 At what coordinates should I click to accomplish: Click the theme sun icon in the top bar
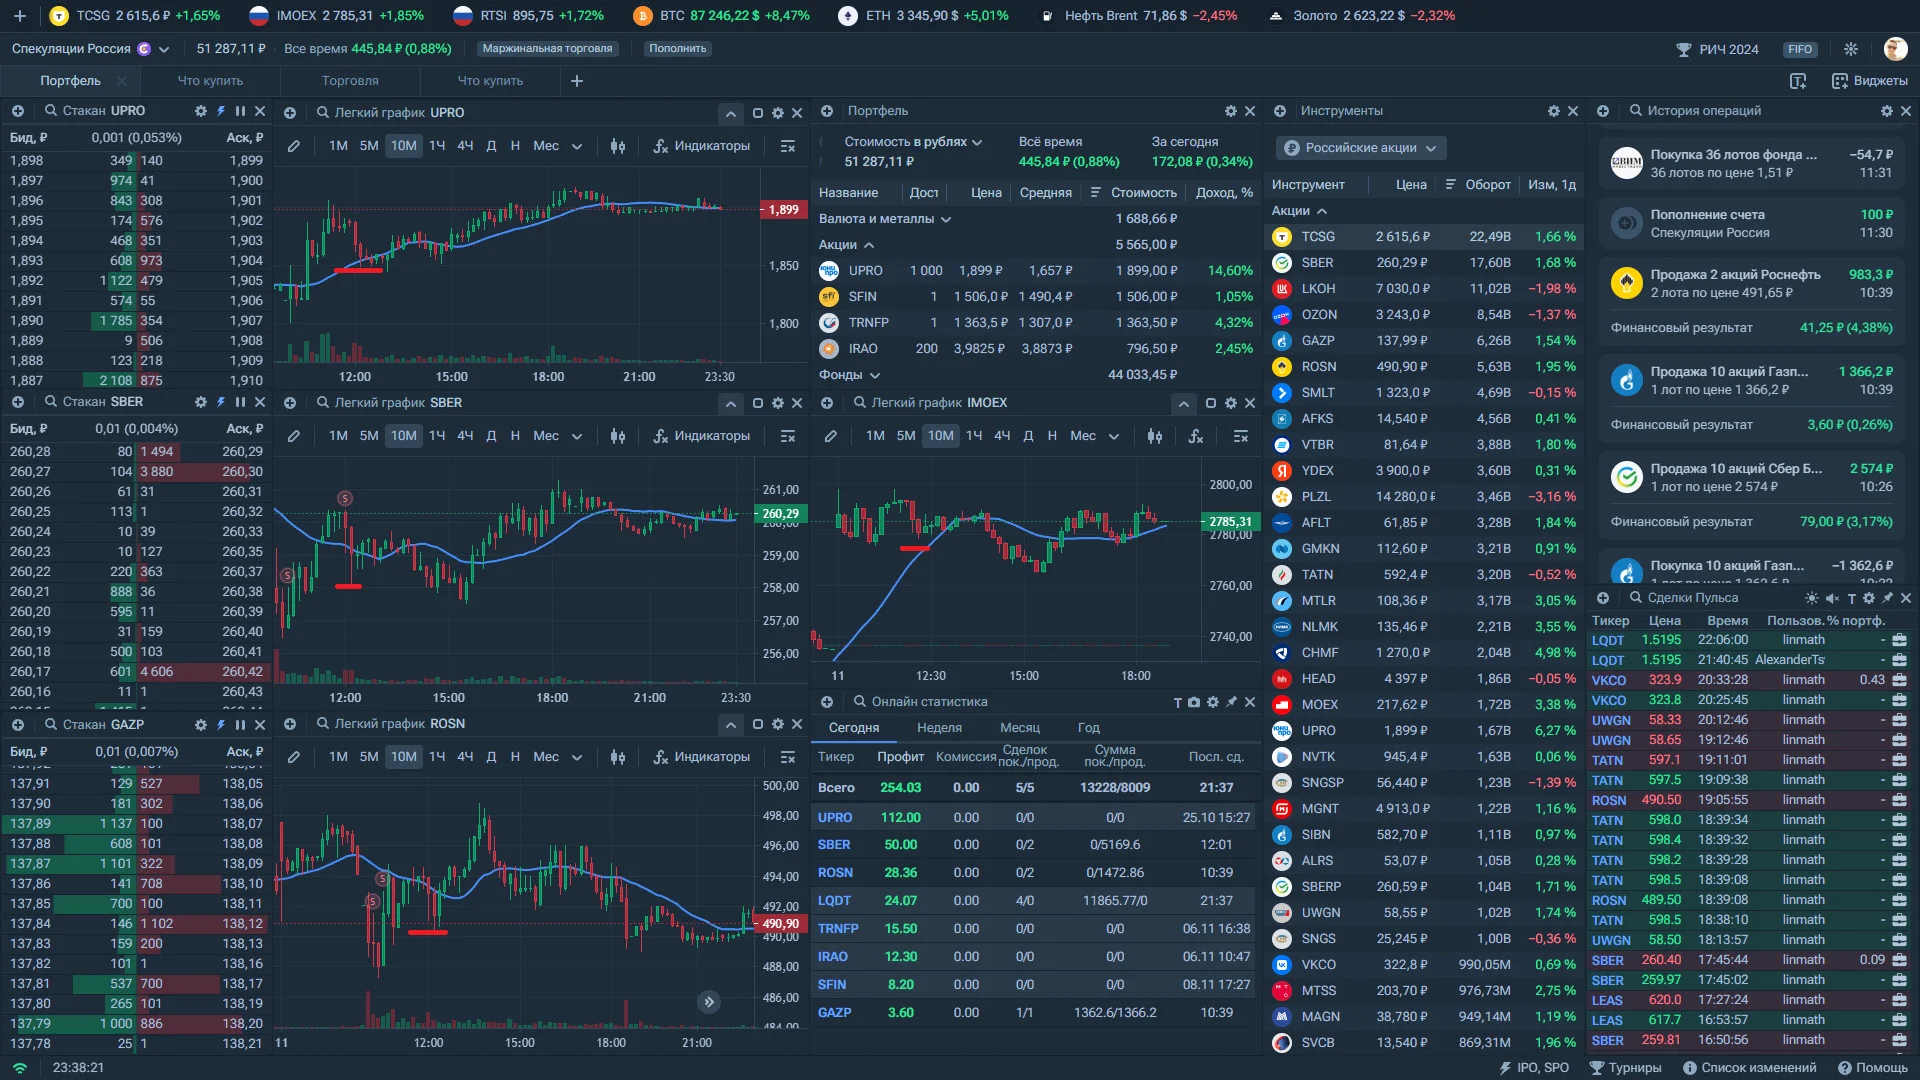pos(1851,49)
